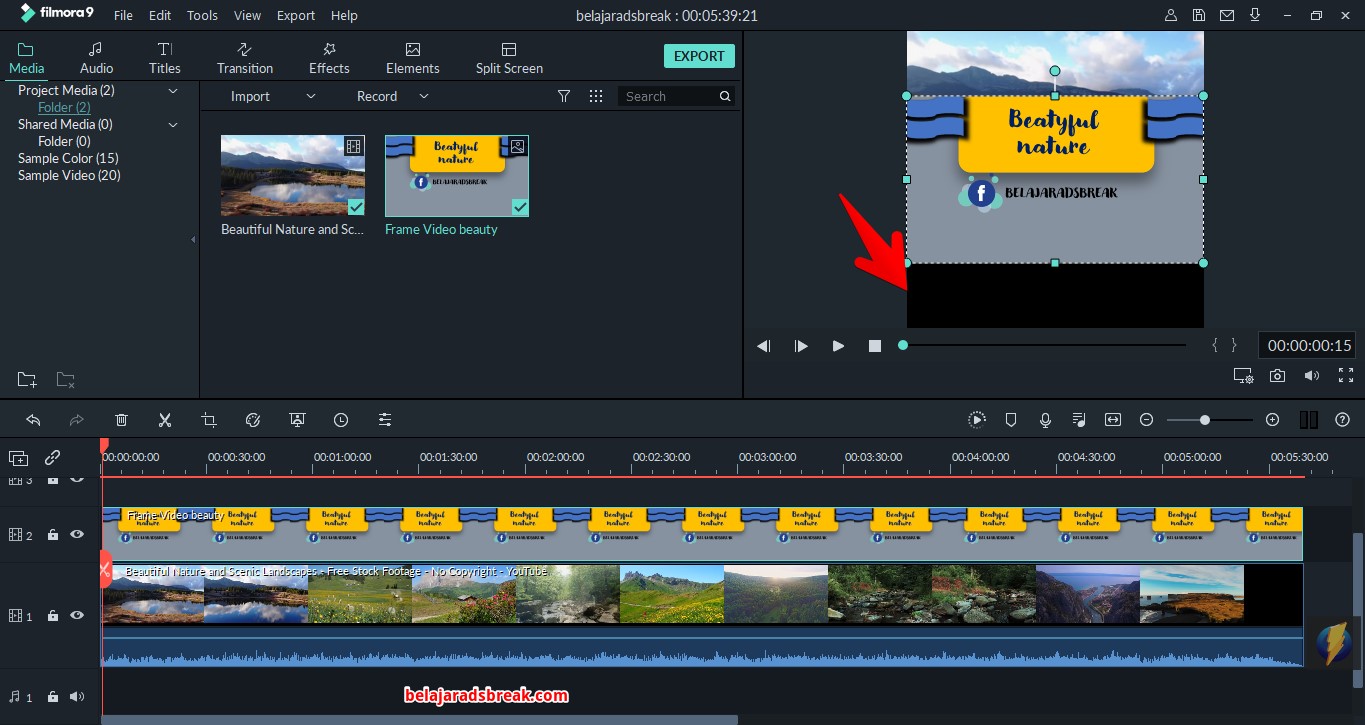Open the timeline help question icon
1365x725 pixels.
pyautogui.click(x=1343, y=420)
